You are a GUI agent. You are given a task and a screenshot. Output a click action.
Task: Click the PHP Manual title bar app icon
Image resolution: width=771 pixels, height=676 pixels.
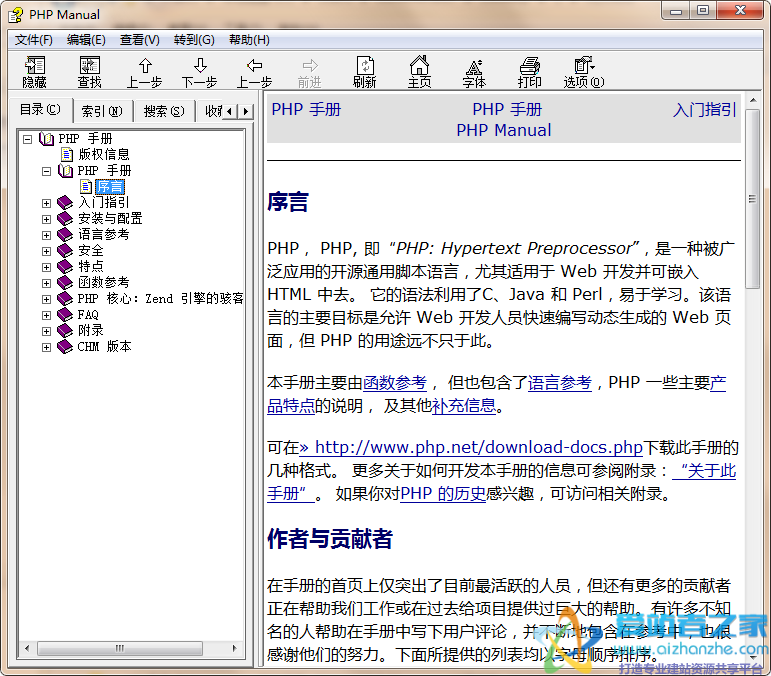pyautogui.click(x=15, y=15)
